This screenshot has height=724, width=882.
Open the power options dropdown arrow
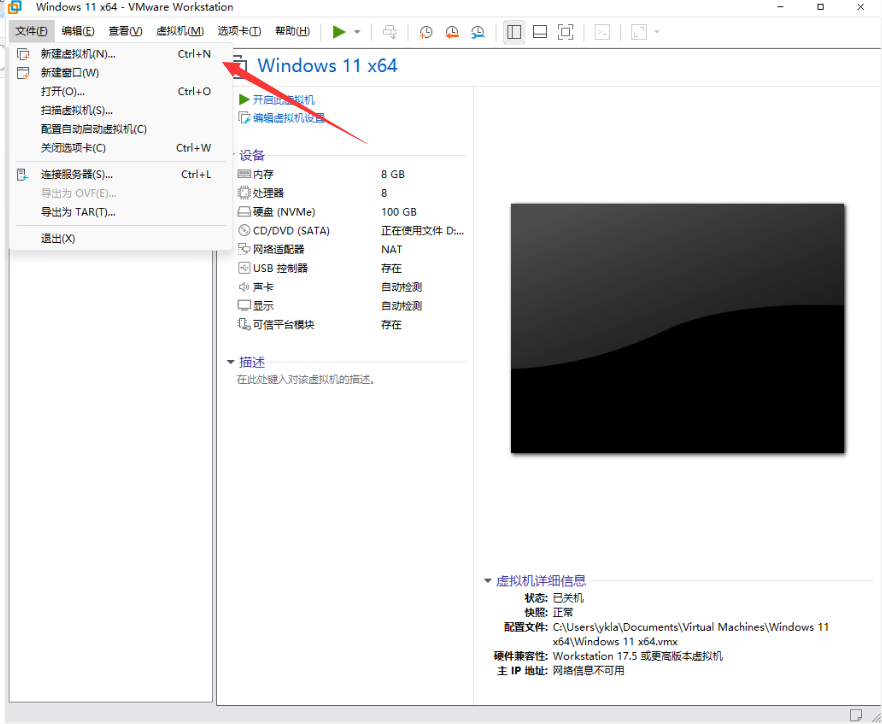point(357,32)
